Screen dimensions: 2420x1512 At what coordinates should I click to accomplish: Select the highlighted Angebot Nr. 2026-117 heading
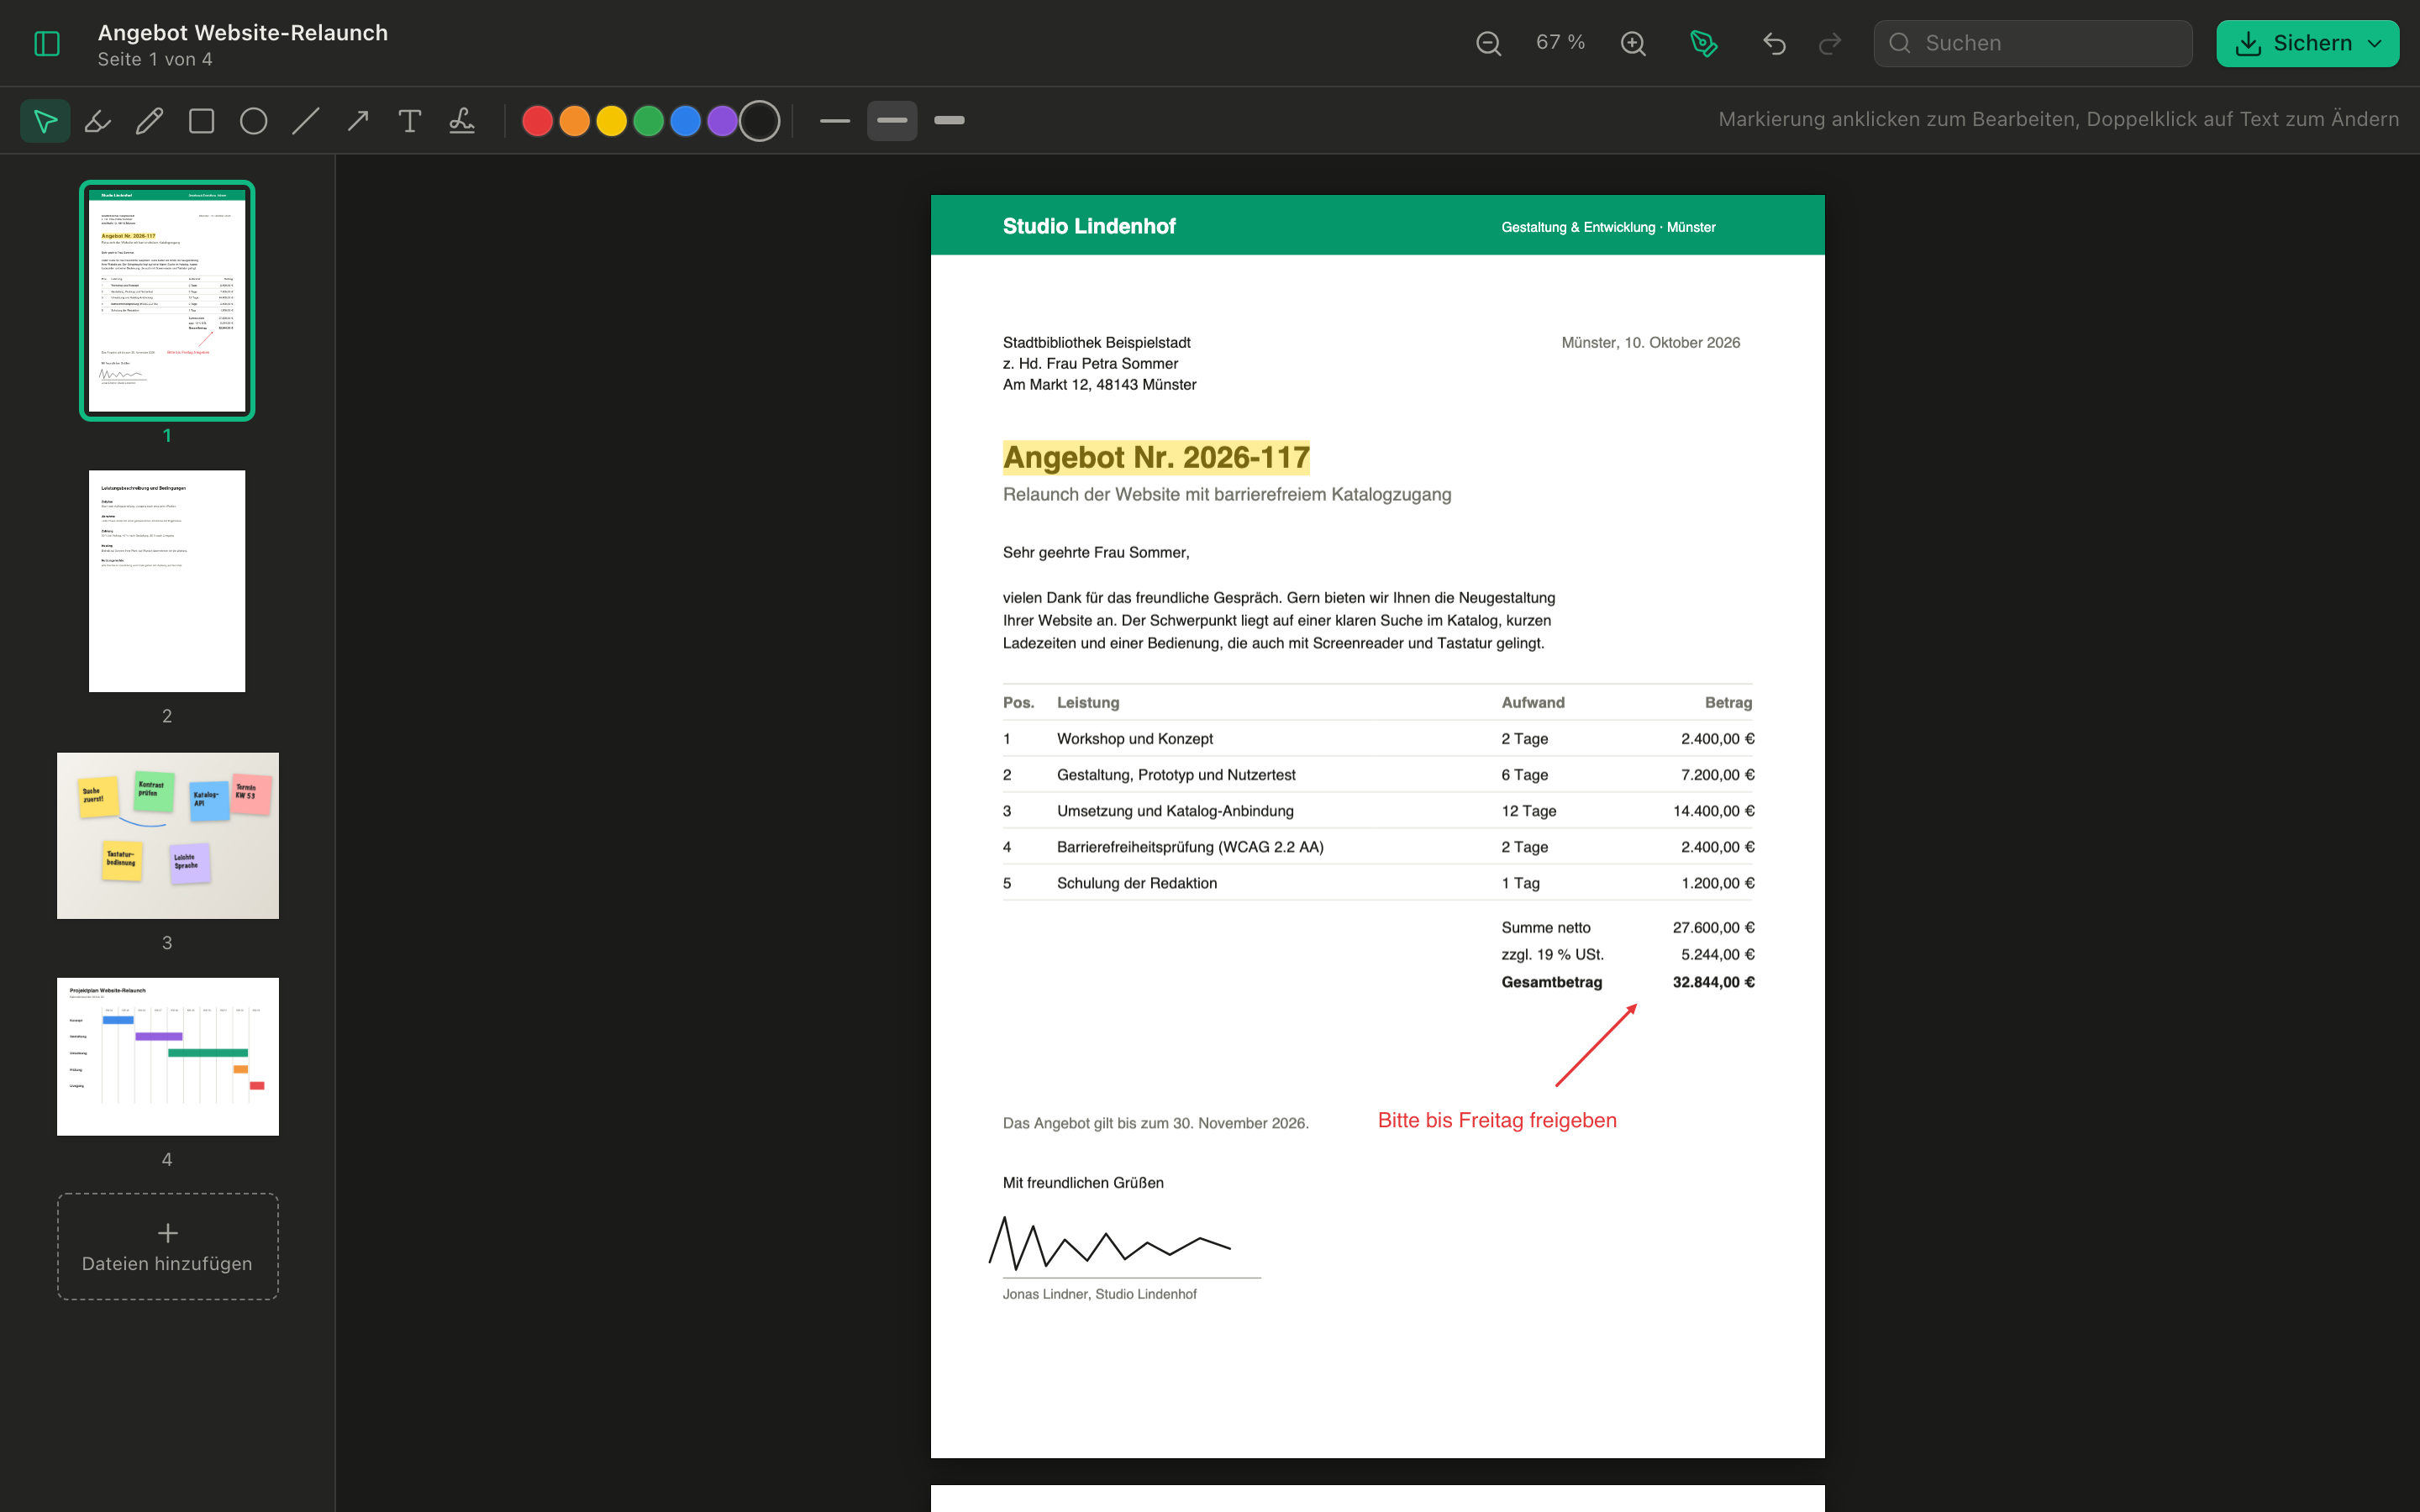pyautogui.click(x=1156, y=457)
